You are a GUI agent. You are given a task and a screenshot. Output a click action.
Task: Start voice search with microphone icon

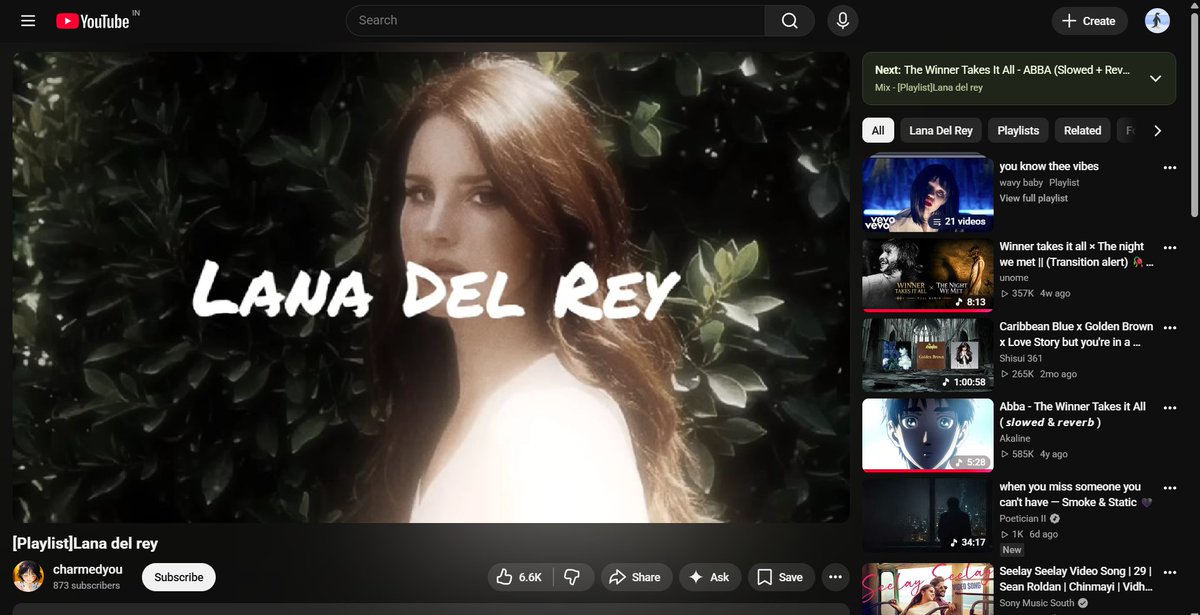coord(843,20)
